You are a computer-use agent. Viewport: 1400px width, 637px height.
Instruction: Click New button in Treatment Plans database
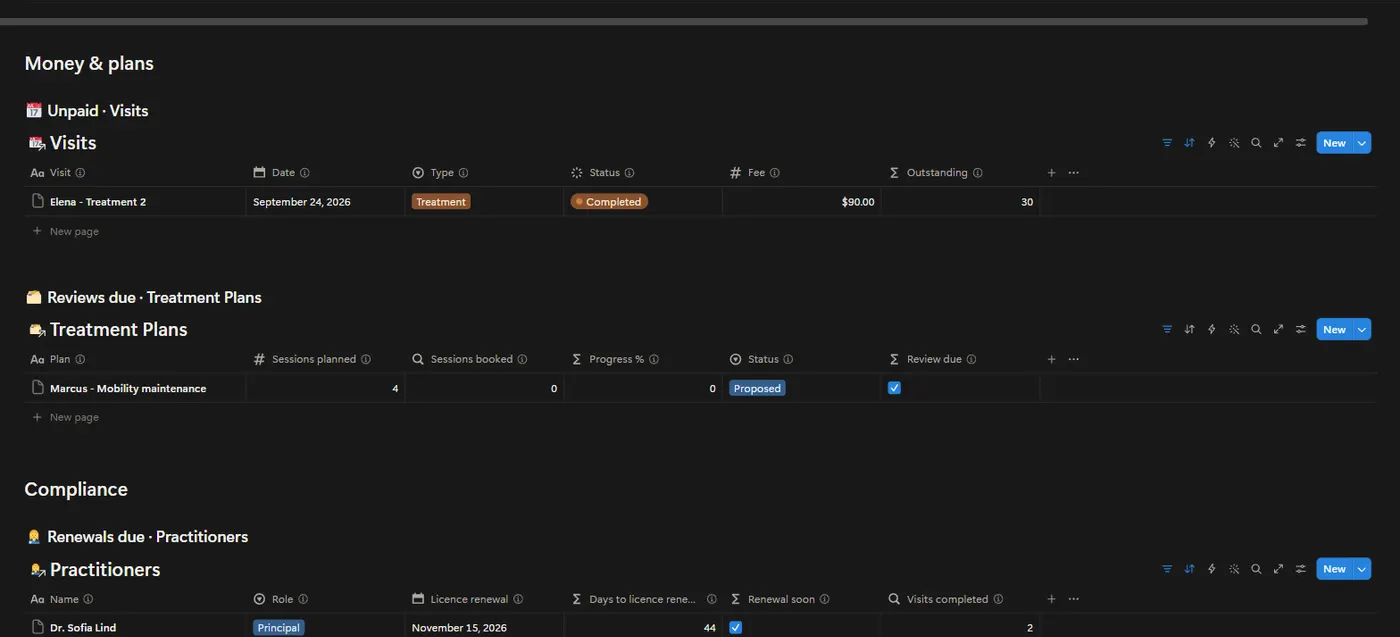click(1335, 329)
